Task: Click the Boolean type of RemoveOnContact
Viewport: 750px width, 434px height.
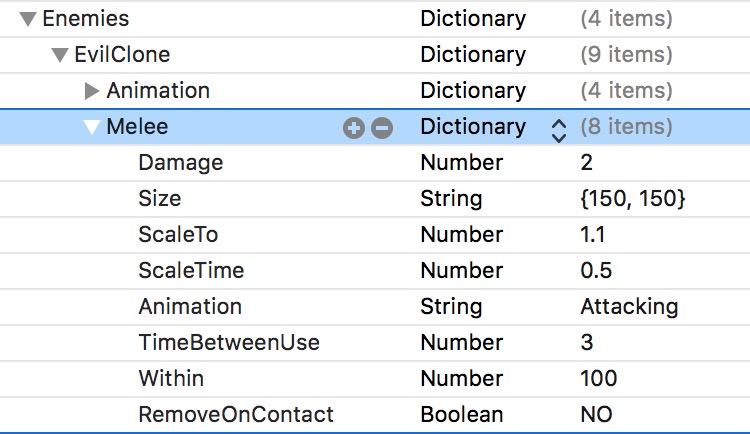Action: click(461, 415)
